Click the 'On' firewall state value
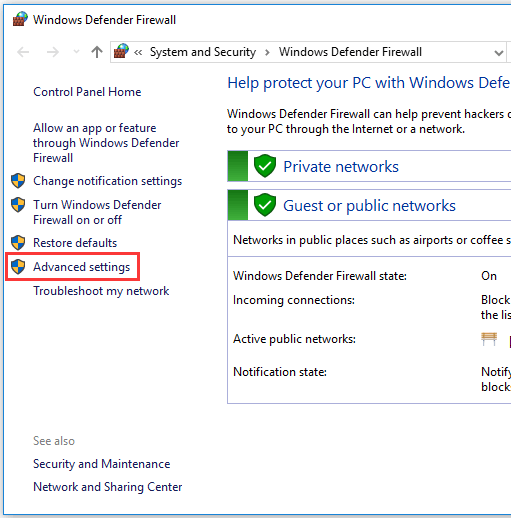This screenshot has width=511, height=518. pos(489,276)
